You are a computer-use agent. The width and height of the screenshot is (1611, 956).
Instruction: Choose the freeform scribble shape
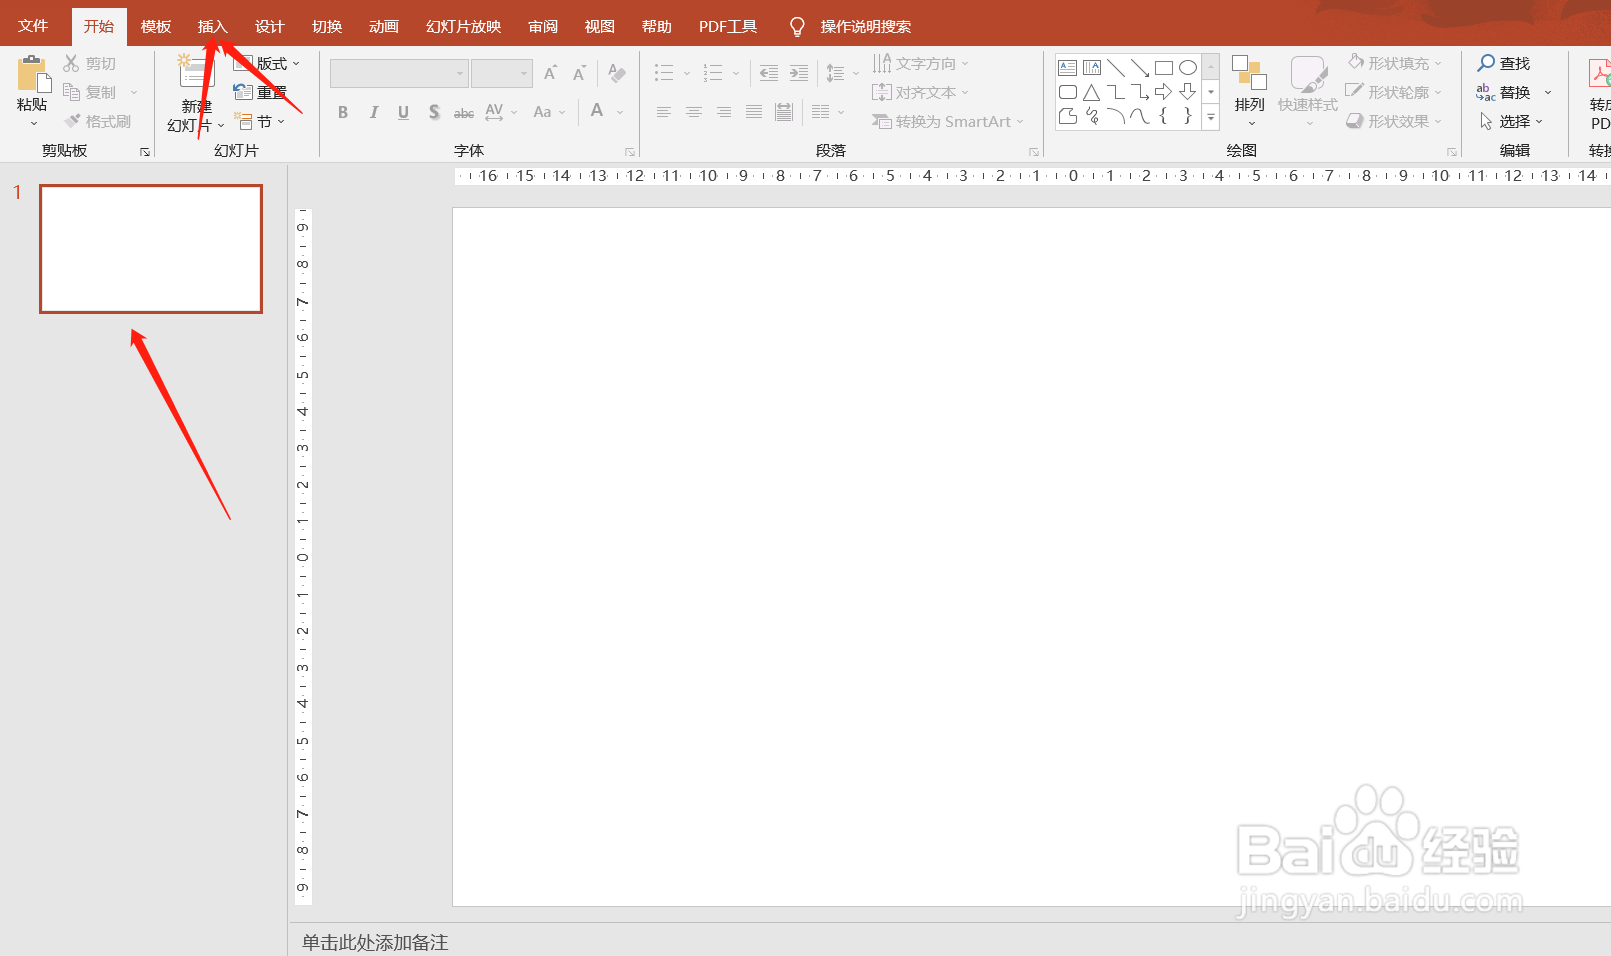pyautogui.click(x=1091, y=116)
